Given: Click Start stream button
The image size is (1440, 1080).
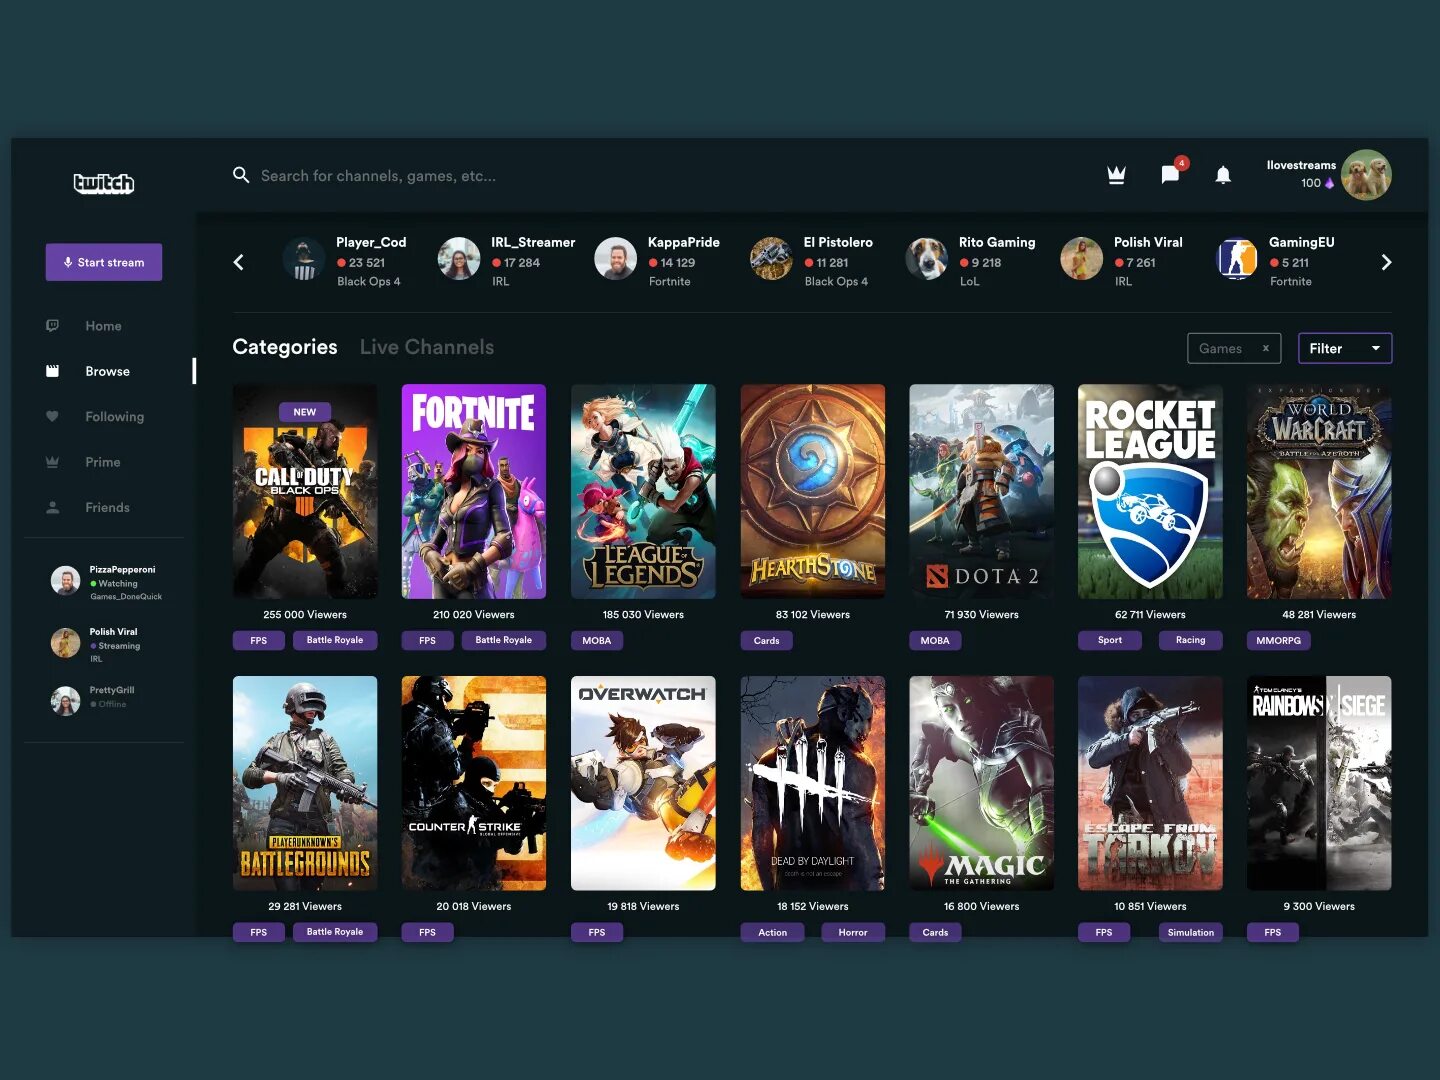Looking at the screenshot, I should 104,262.
